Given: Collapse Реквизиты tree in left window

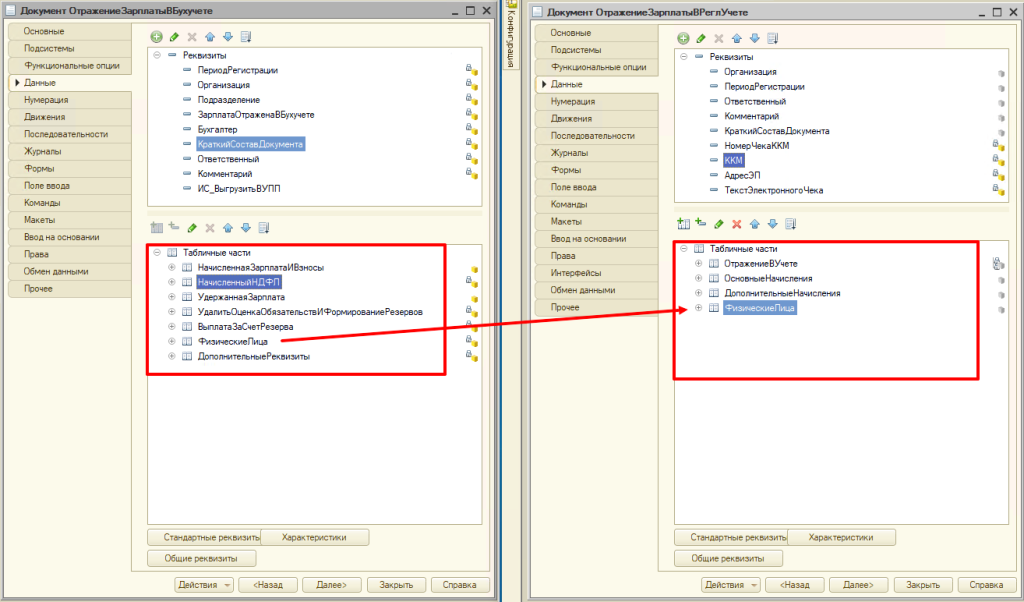Looking at the screenshot, I should [x=157, y=55].
